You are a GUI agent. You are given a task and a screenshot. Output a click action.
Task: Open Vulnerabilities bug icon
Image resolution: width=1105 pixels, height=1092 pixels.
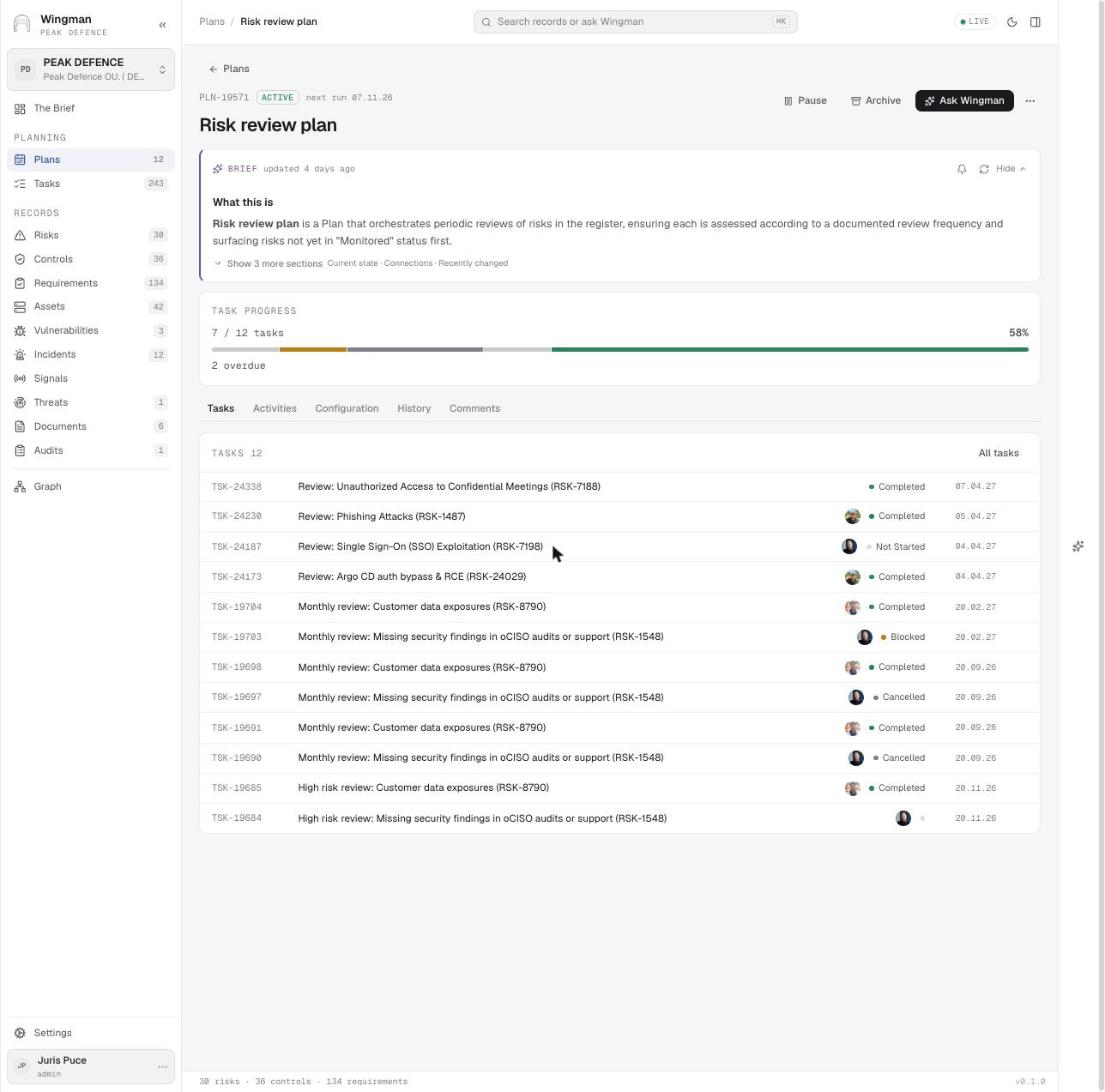(20, 331)
